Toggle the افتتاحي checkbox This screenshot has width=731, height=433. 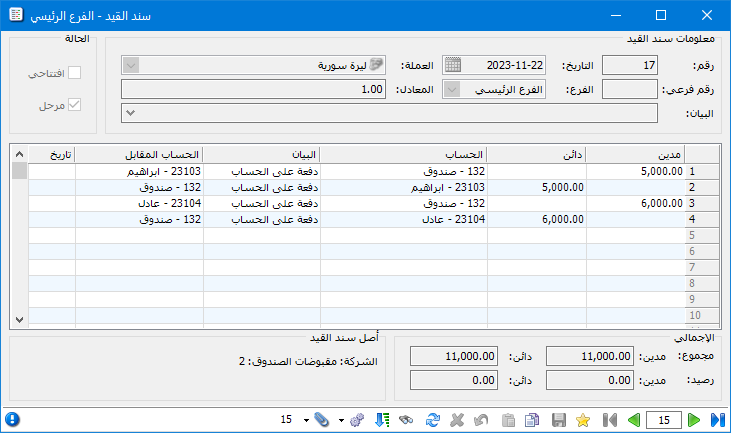(x=74, y=73)
